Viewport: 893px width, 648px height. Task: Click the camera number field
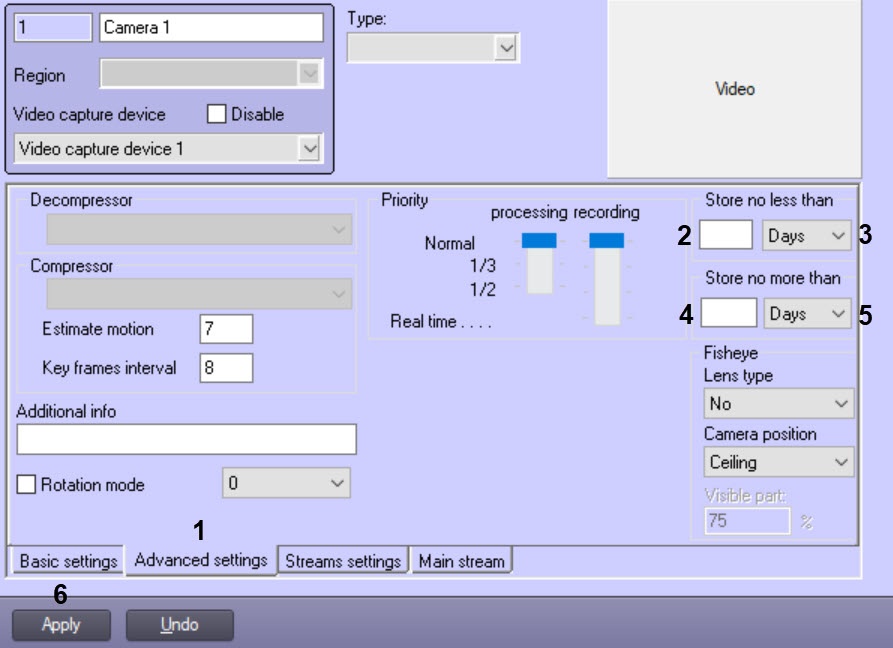click(53, 27)
